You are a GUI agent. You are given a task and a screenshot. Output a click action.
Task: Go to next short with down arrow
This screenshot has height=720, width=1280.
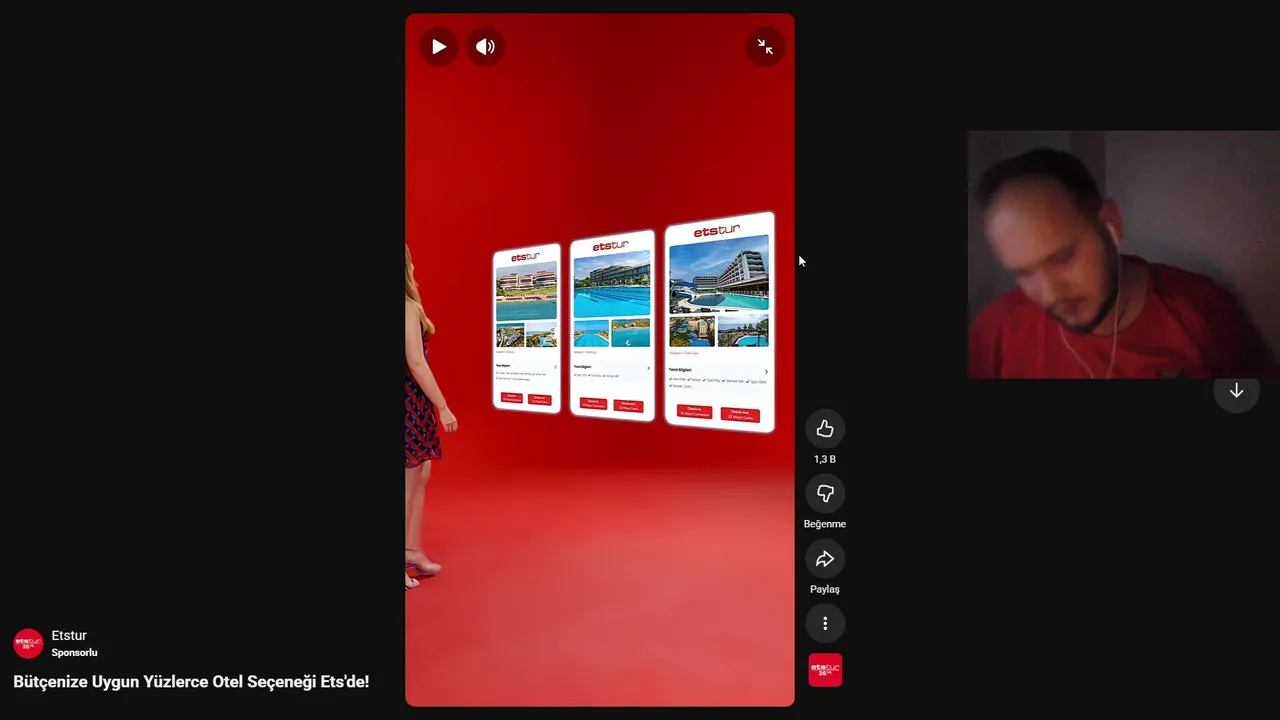click(x=1236, y=391)
